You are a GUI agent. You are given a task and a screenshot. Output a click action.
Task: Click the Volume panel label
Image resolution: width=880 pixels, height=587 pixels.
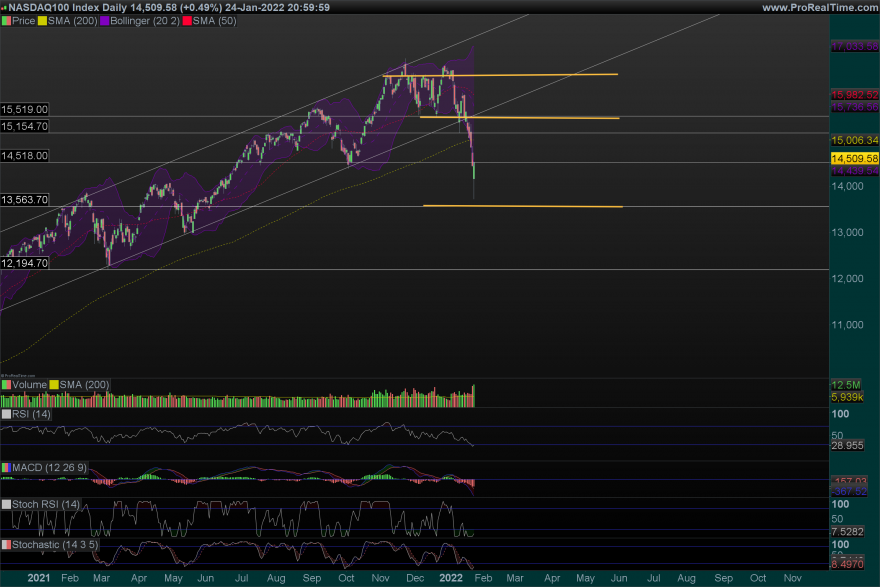coord(29,384)
